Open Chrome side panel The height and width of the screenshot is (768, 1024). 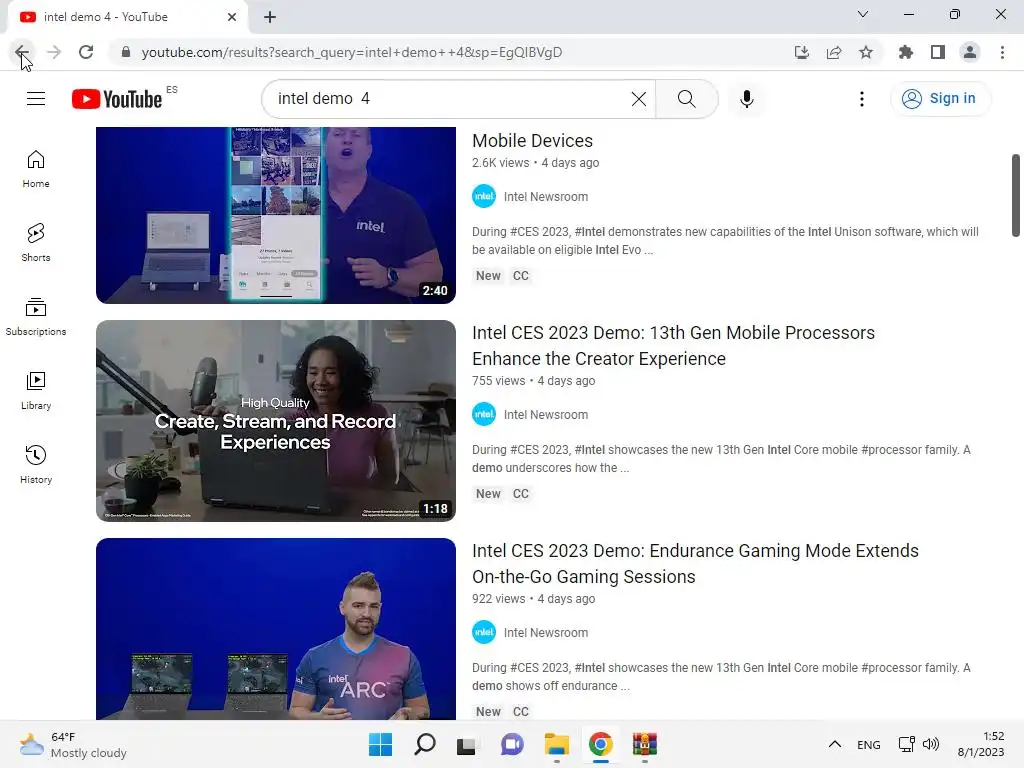click(x=937, y=52)
